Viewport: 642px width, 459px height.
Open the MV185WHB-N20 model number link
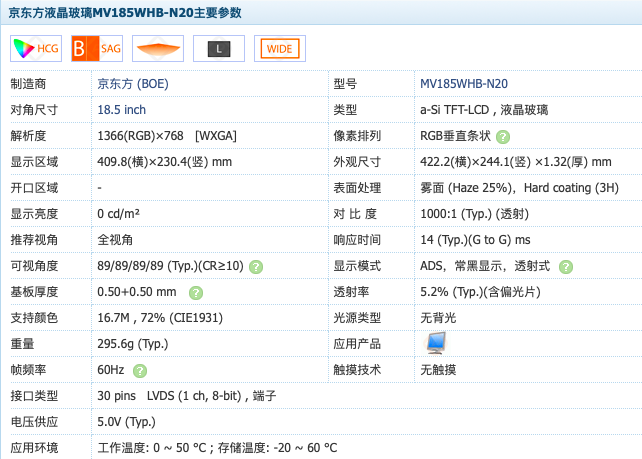click(464, 84)
